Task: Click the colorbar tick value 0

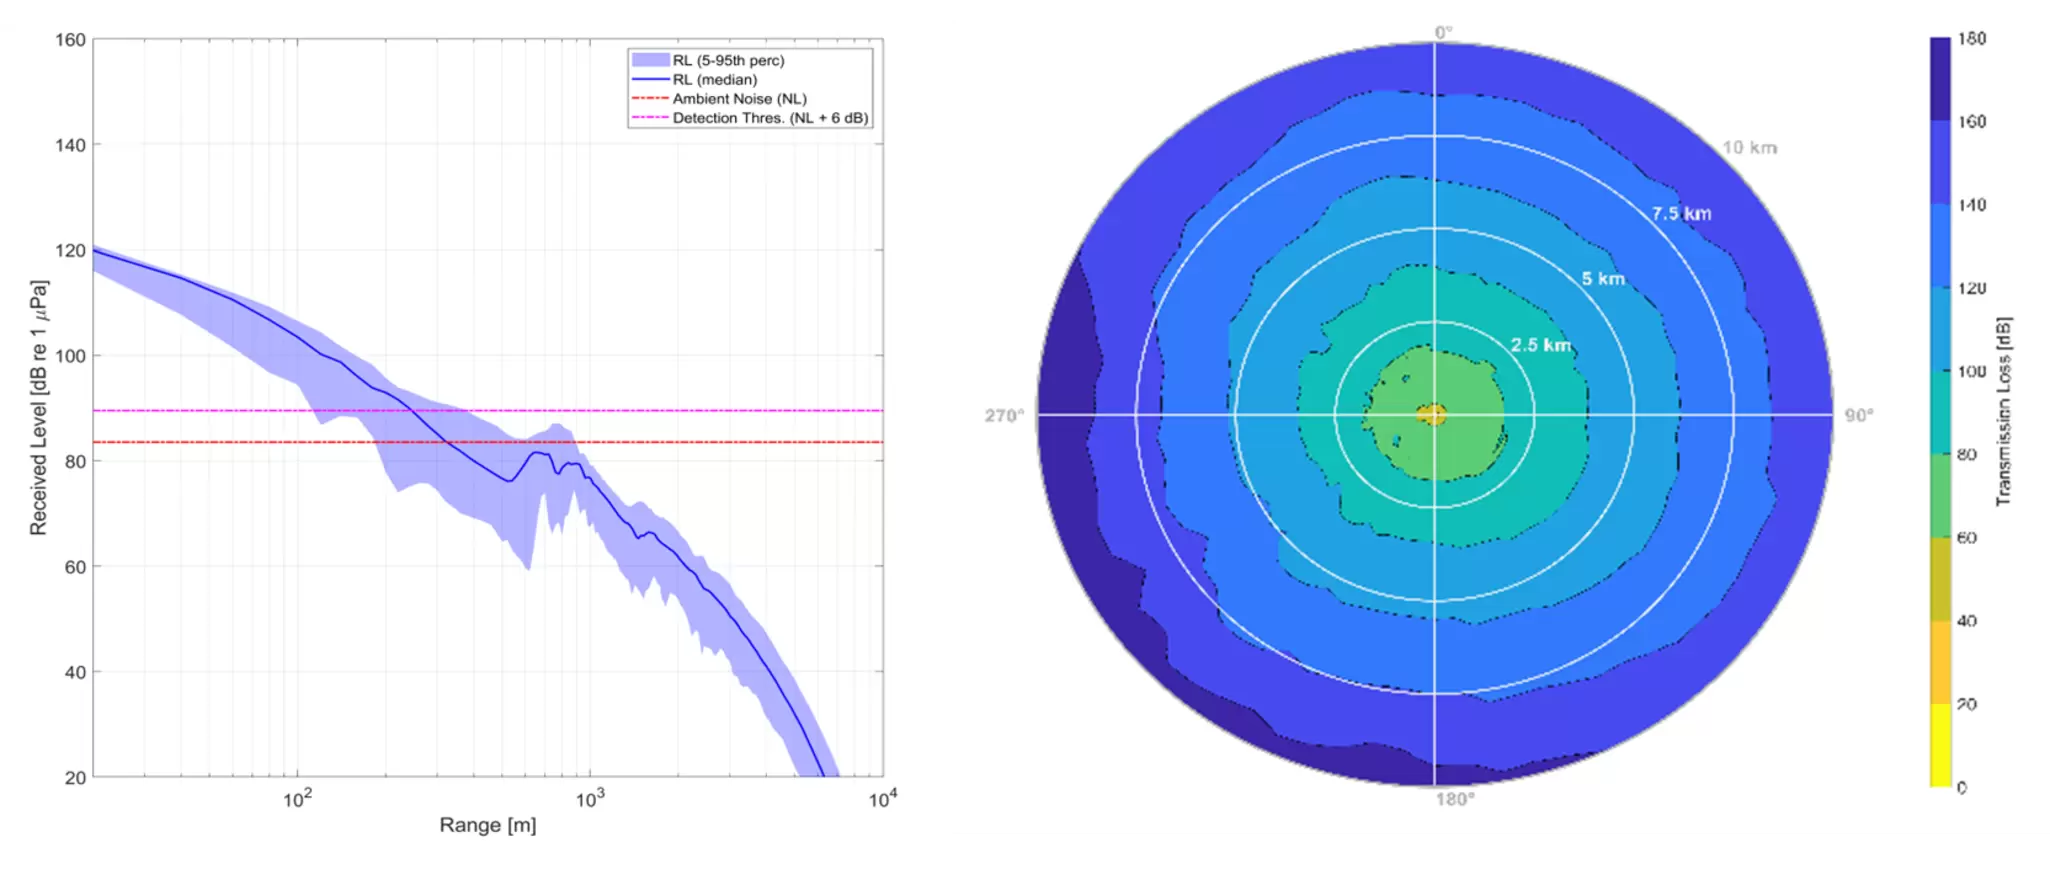Action: click(x=1961, y=787)
